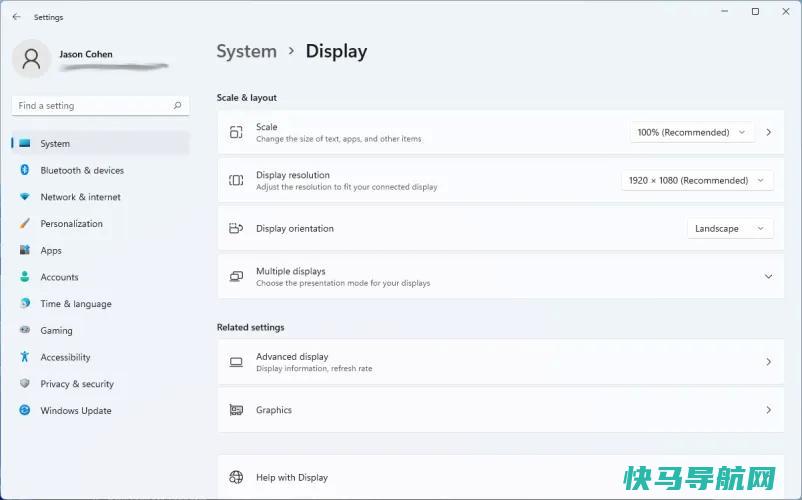
Task: Open Graphics settings via its arrow
Action: pos(769,410)
